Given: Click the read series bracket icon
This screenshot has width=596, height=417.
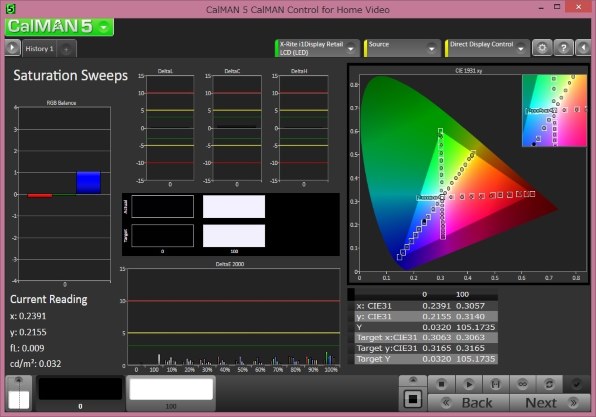Looking at the screenshot, I should pyautogui.click(x=496, y=384).
